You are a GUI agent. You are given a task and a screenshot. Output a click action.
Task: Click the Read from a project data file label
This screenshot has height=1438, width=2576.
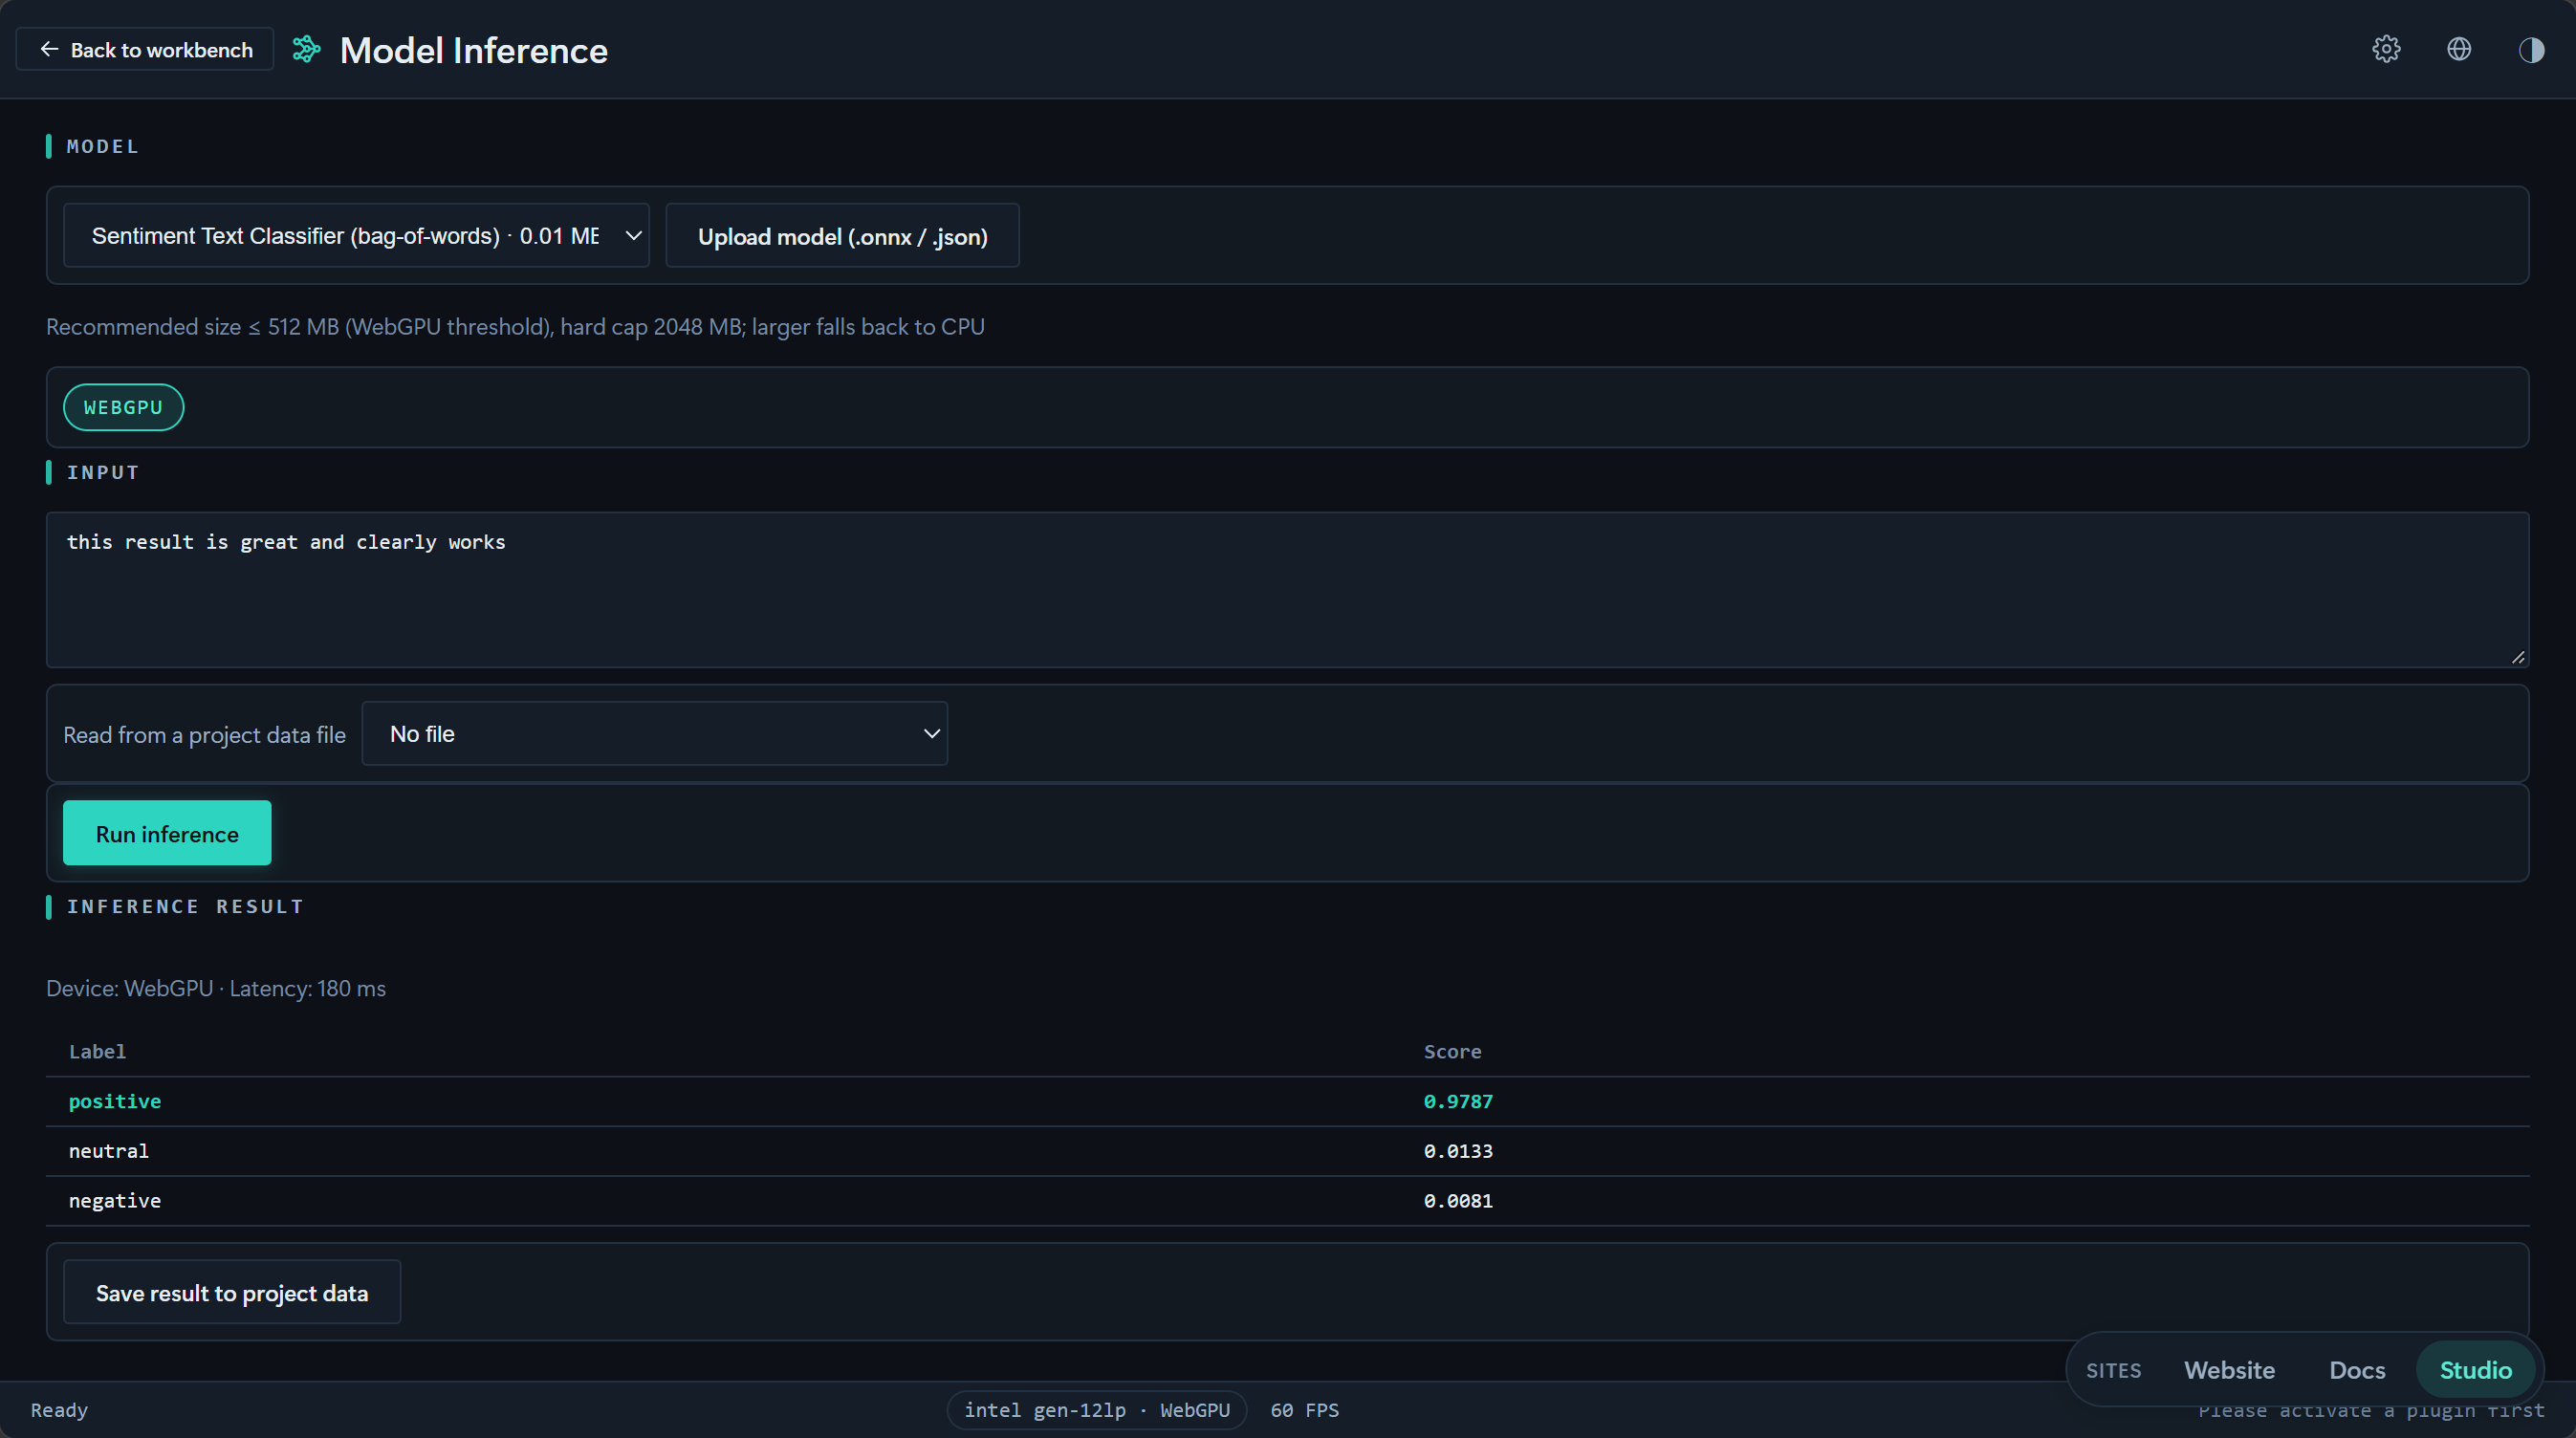(204, 735)
